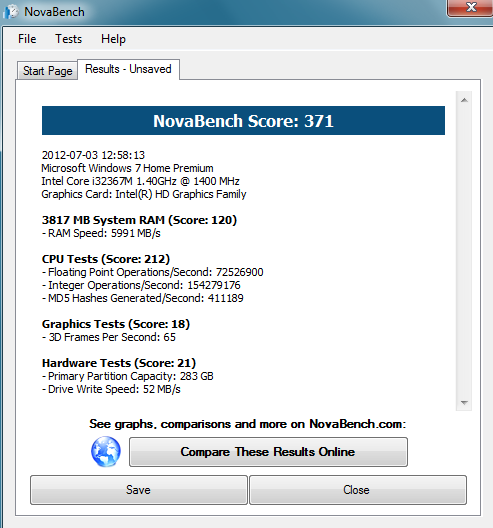Click the 3817 MB System RAM heading
Screen dimensions: 493x528
(139, 220)
